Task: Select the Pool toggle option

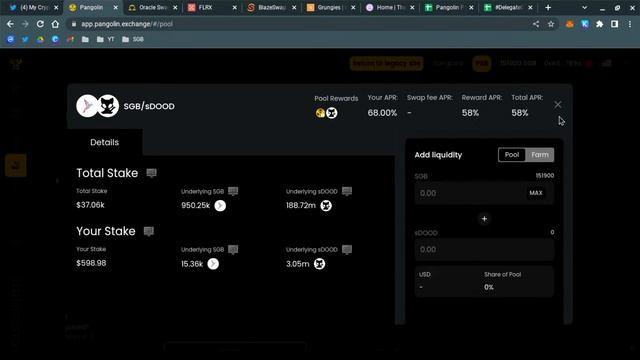Action: pyautogui.click(x=512, y=155)
